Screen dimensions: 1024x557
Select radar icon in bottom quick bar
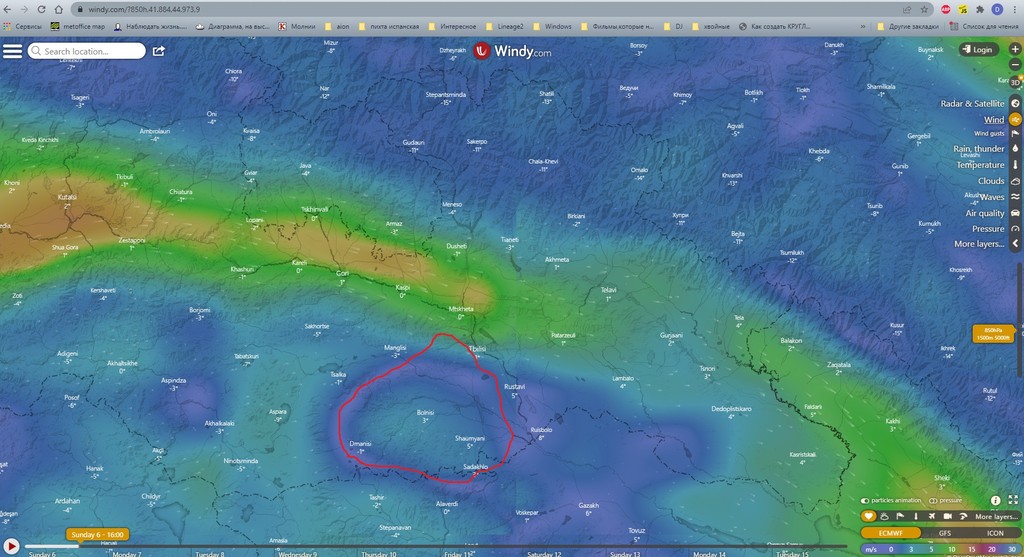[x=963, y=517]
